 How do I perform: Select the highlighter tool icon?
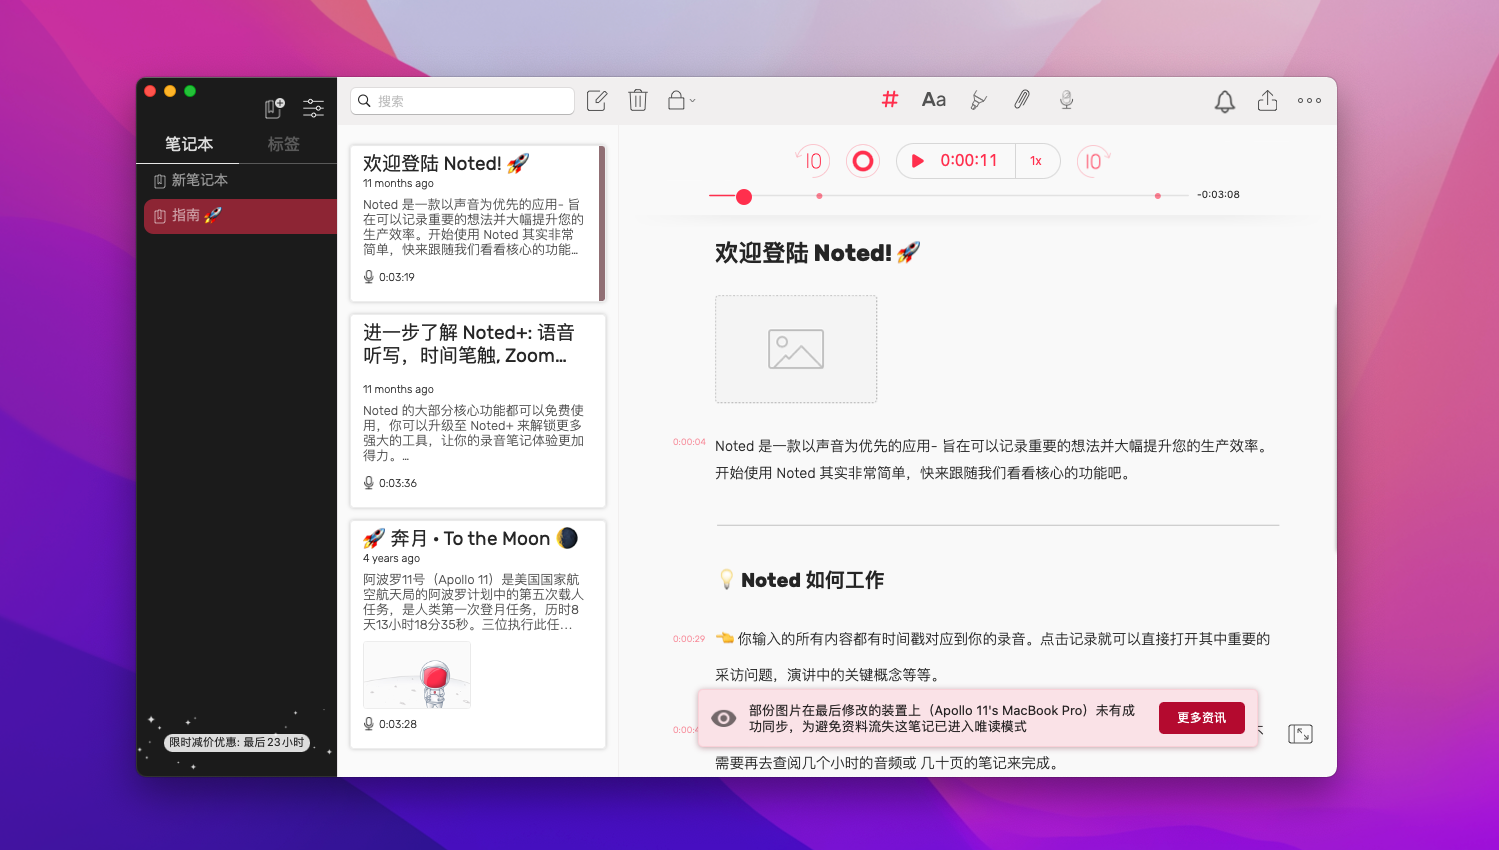pos(978,100)
